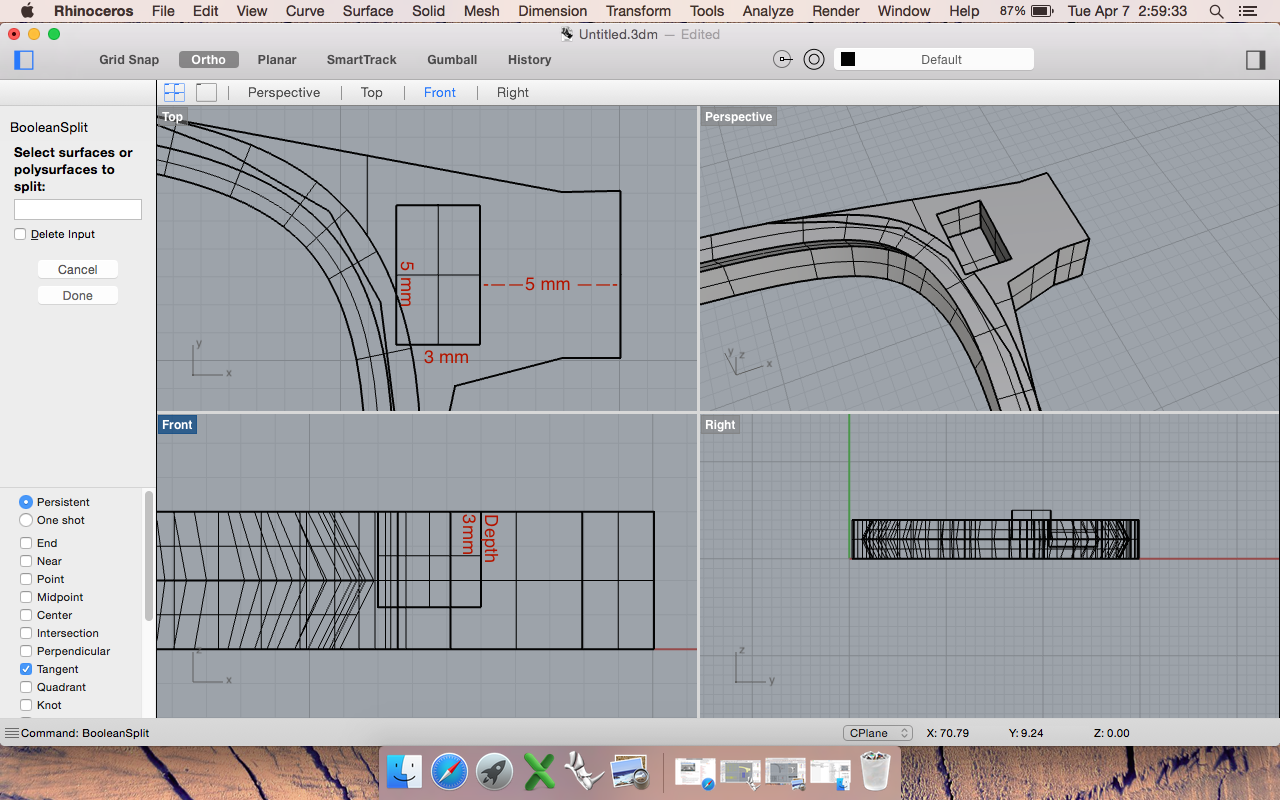Enable the Delete Input checkbox

pos(20,234)
